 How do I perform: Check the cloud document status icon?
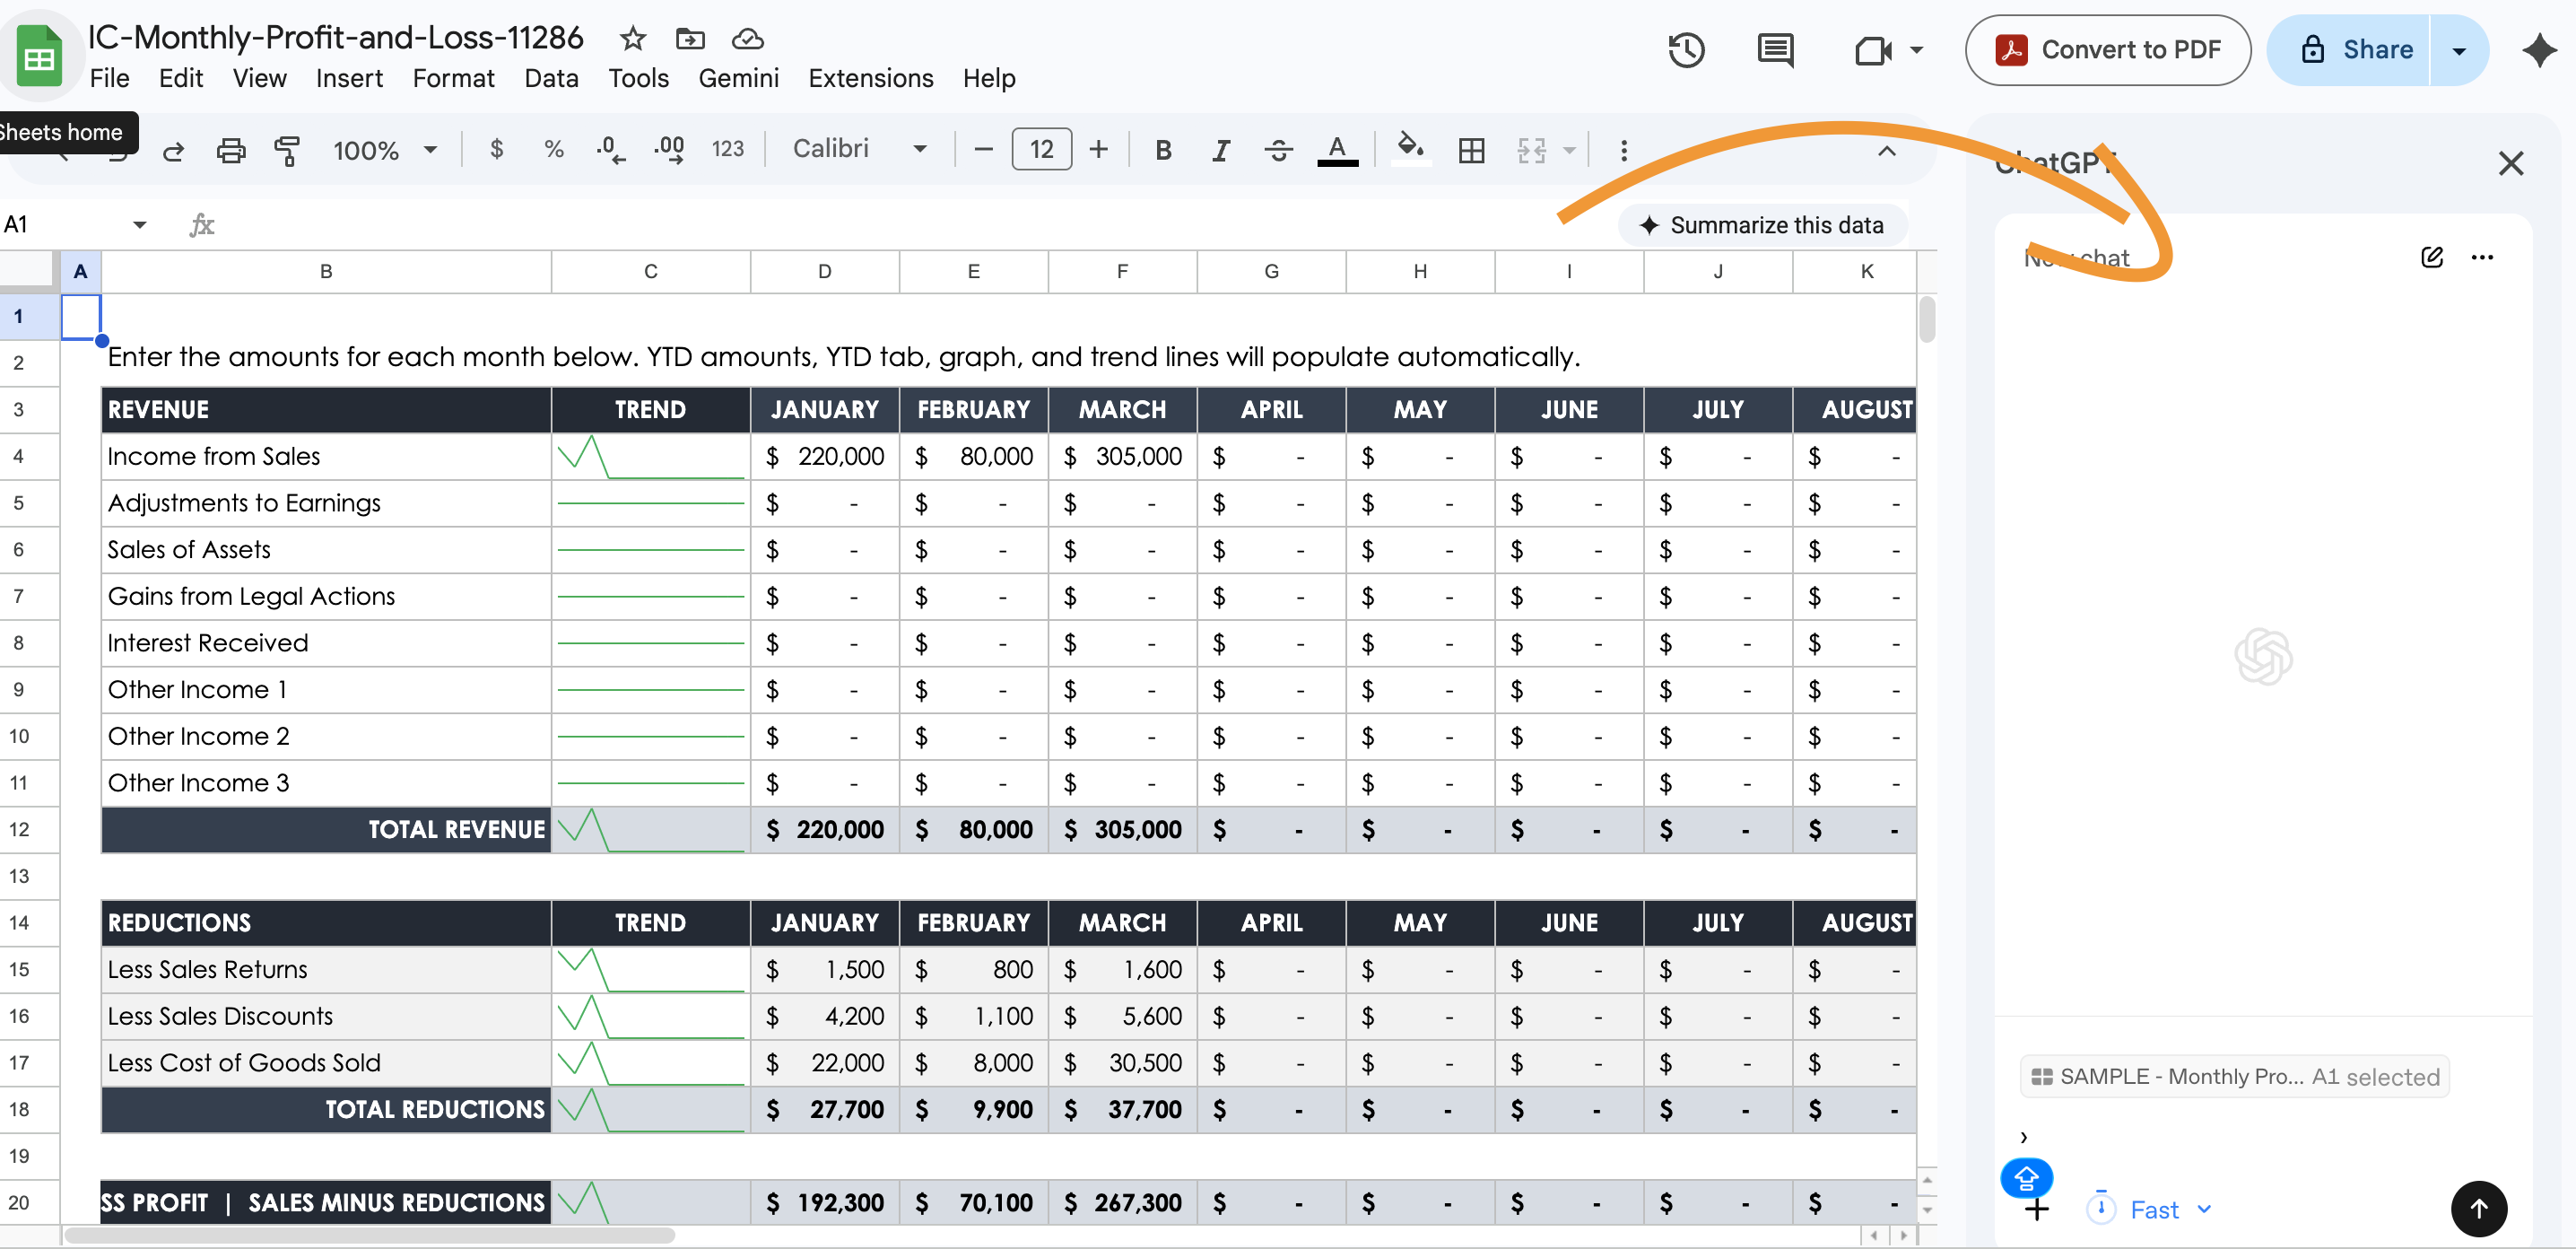(747, 39)
